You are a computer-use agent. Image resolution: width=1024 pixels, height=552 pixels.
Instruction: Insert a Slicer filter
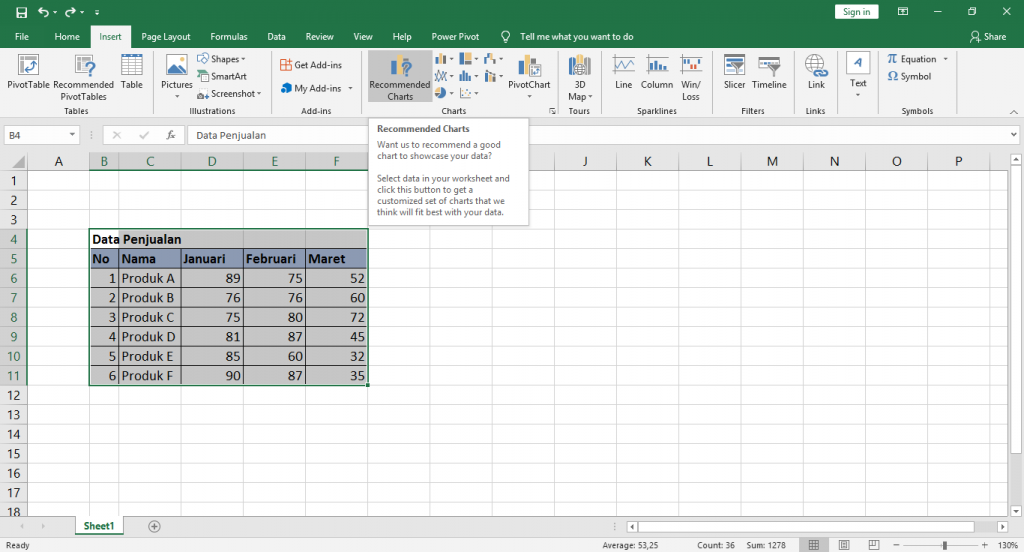point(734,72)
